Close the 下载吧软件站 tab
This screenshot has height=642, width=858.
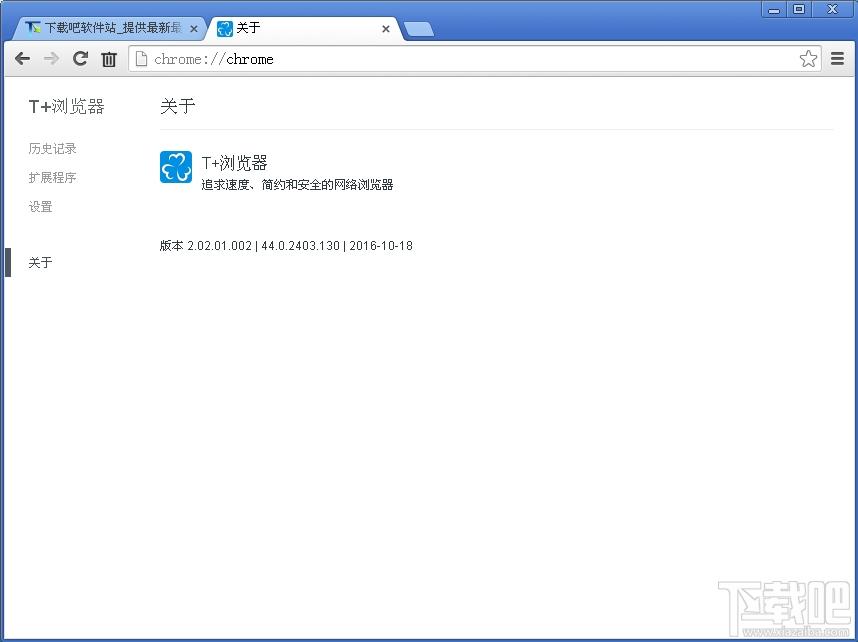[x=194, y=29]
